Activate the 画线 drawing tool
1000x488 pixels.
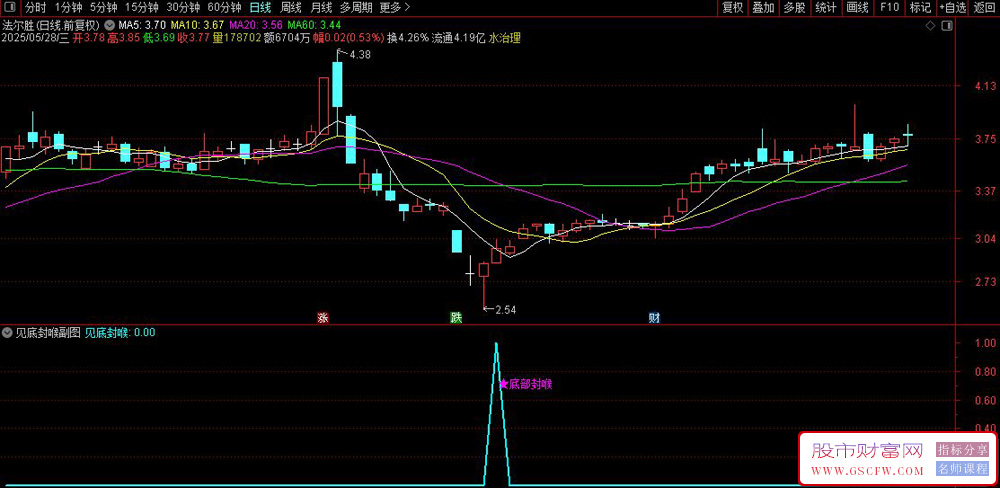point(857,8)
